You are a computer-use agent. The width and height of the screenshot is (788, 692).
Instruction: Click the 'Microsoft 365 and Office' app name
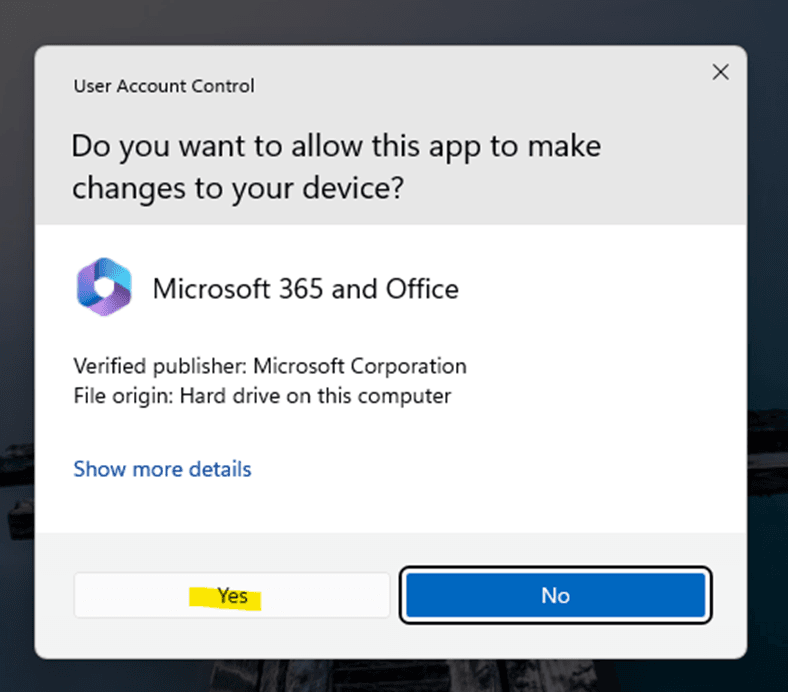305,290
